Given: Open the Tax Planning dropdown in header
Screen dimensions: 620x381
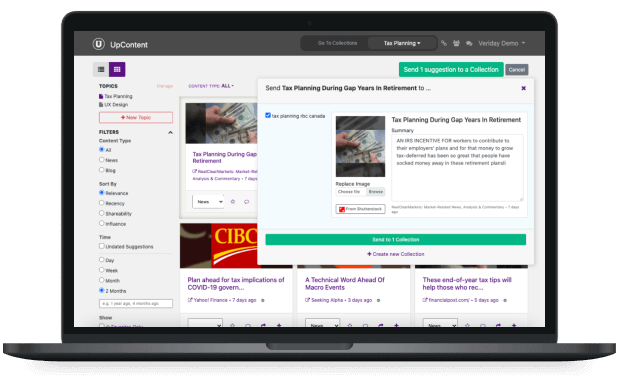Looking at the screenshot, I should (402, 43).
